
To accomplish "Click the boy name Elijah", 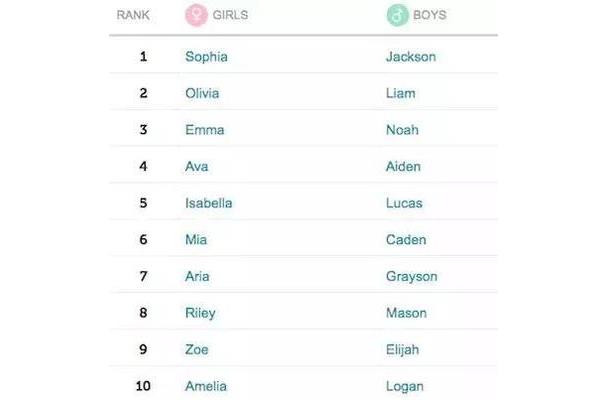I will click(x=402, y=350).
